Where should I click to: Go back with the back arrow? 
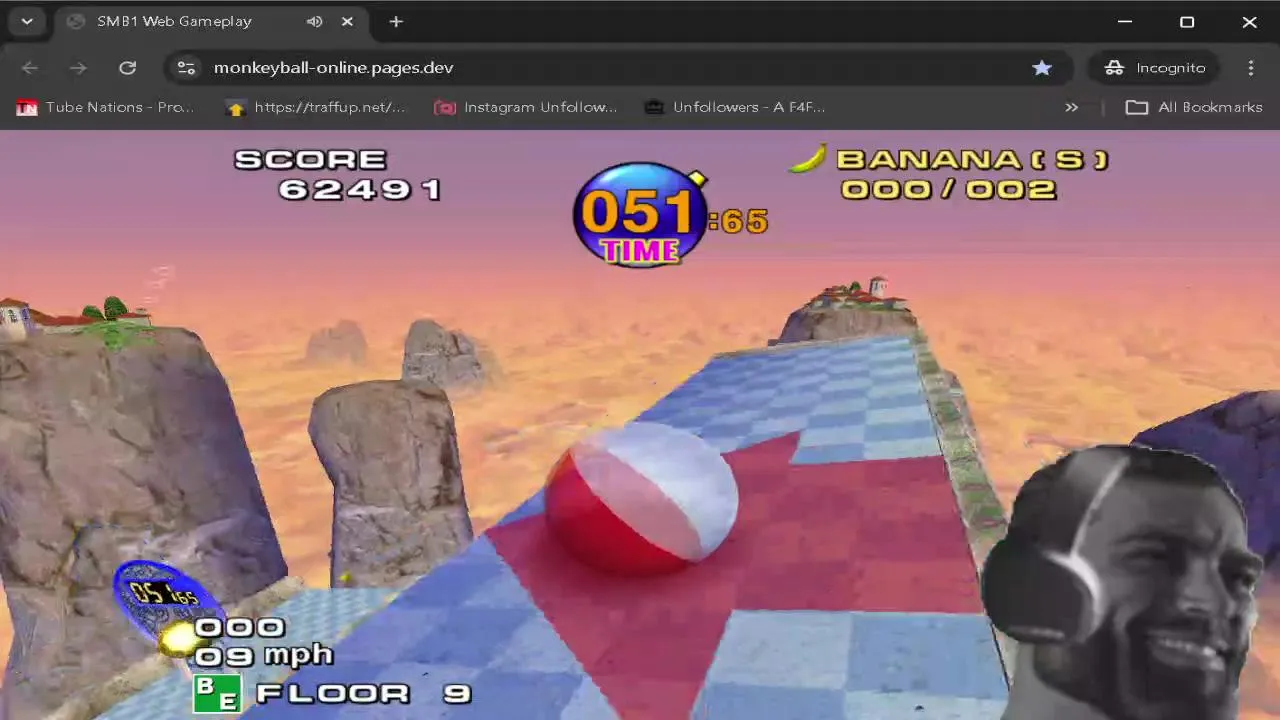[x=30, y=68]
